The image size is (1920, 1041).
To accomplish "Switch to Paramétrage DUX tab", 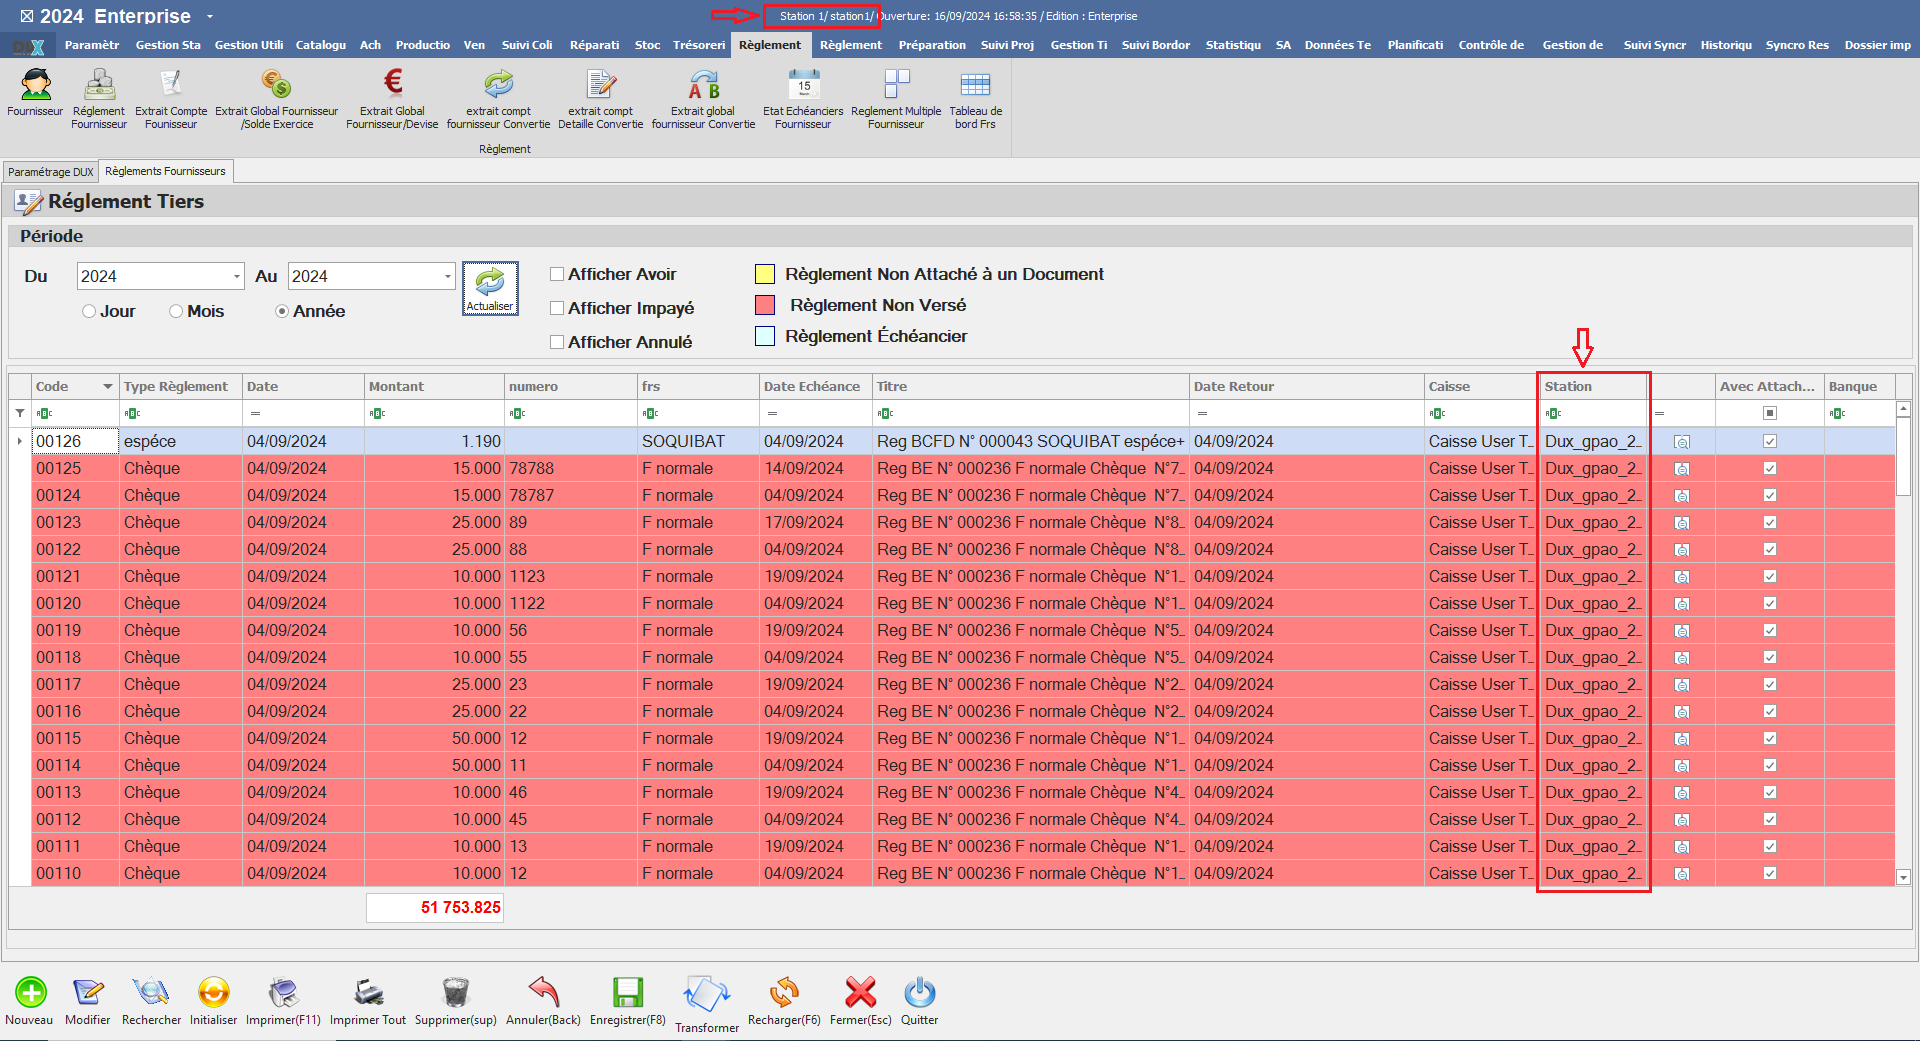I will point(51,172).
